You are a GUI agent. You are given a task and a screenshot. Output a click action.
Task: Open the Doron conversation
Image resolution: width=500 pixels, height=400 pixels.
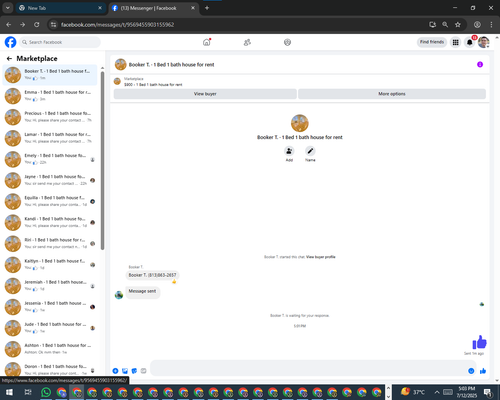(x=50, y=369)
